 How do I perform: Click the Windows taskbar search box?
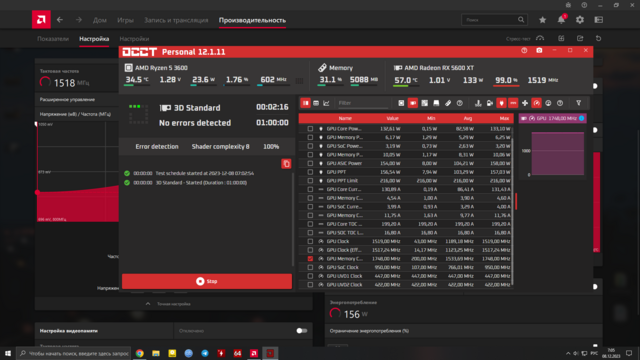[x=73, y=353]
